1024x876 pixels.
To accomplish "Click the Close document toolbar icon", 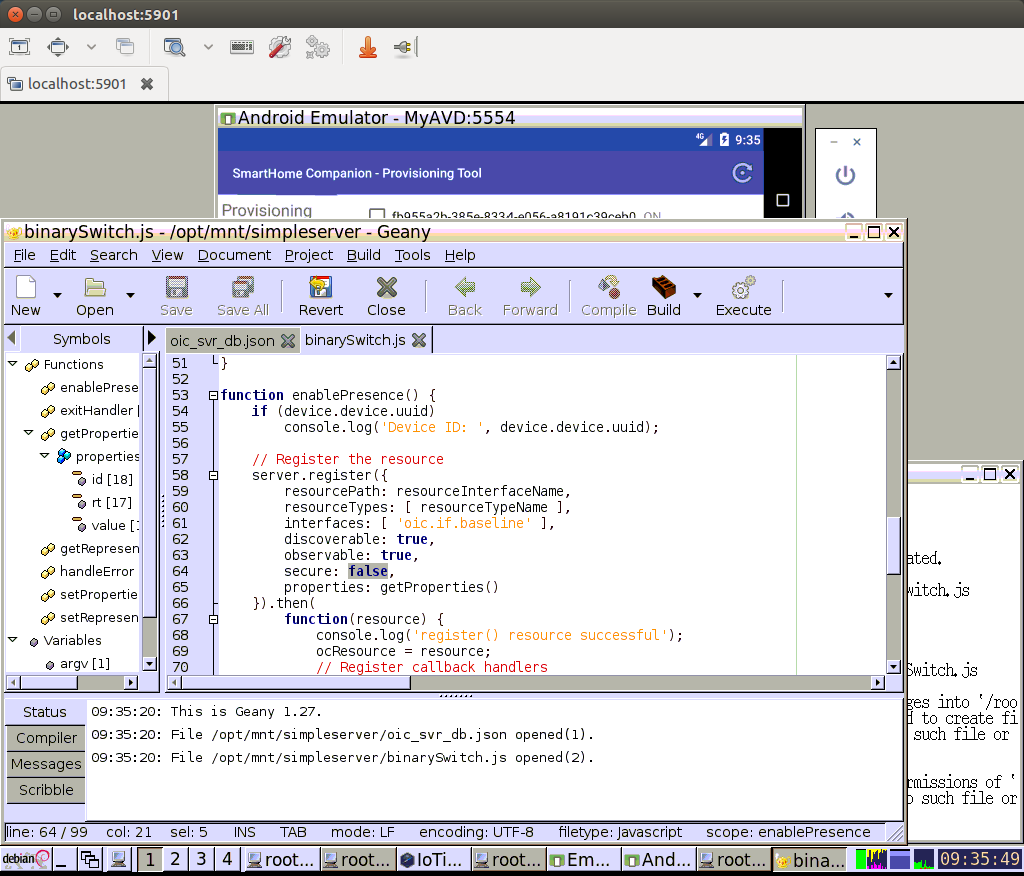I will coord(386,288).
